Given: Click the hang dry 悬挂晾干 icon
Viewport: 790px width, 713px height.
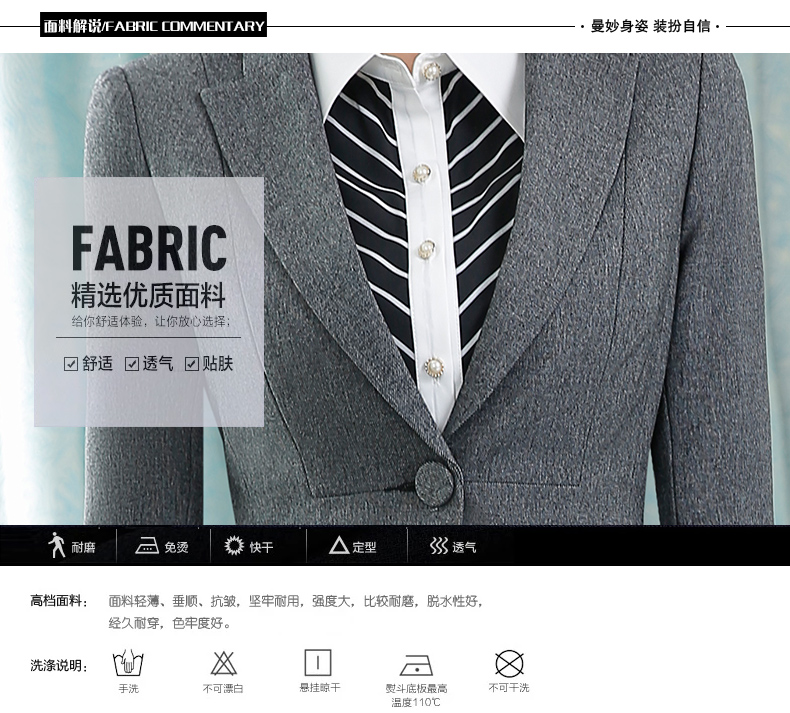Looking at the screenshot, I should tap(318, 663).
